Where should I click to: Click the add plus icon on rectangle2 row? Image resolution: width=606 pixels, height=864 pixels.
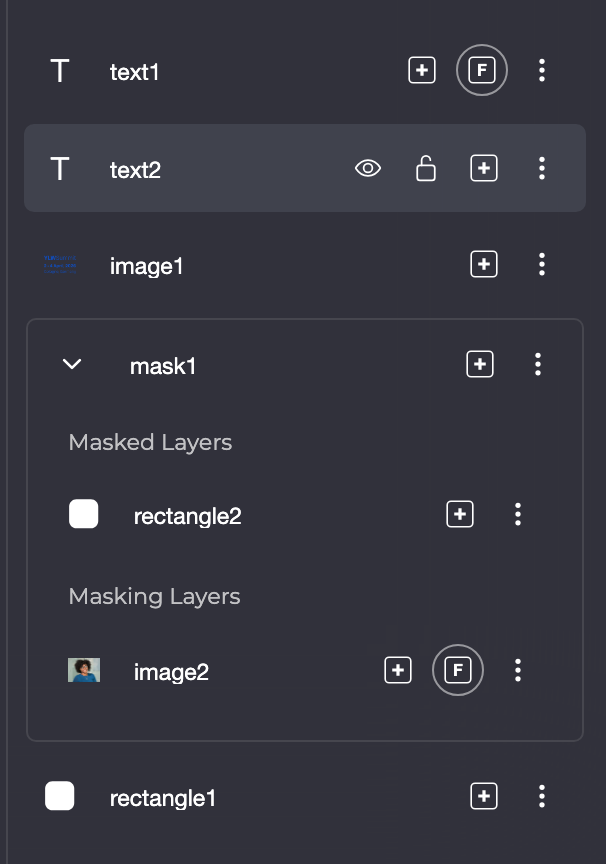click(x=460, y=514)
